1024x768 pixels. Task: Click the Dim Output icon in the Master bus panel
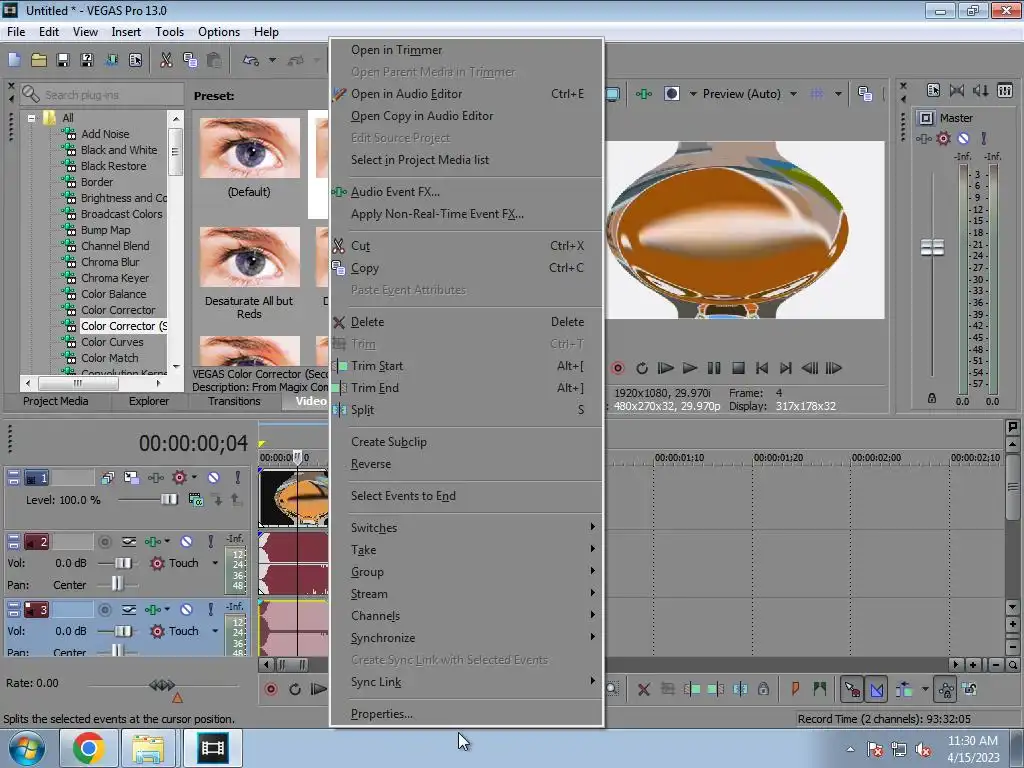pos(980,90)
